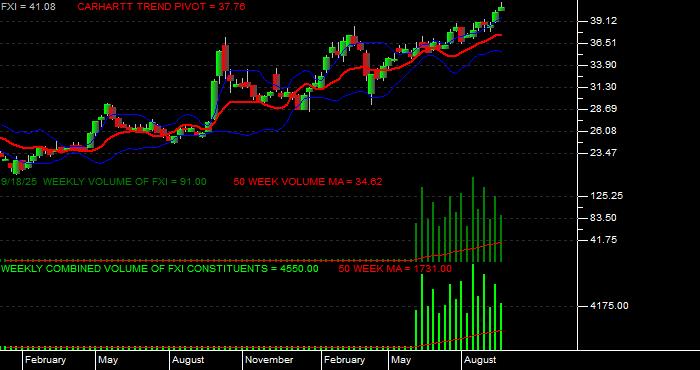700x370 pixels.
Task: Click the tallest combined constituents volume bar
Action: [x=473, y=307]
